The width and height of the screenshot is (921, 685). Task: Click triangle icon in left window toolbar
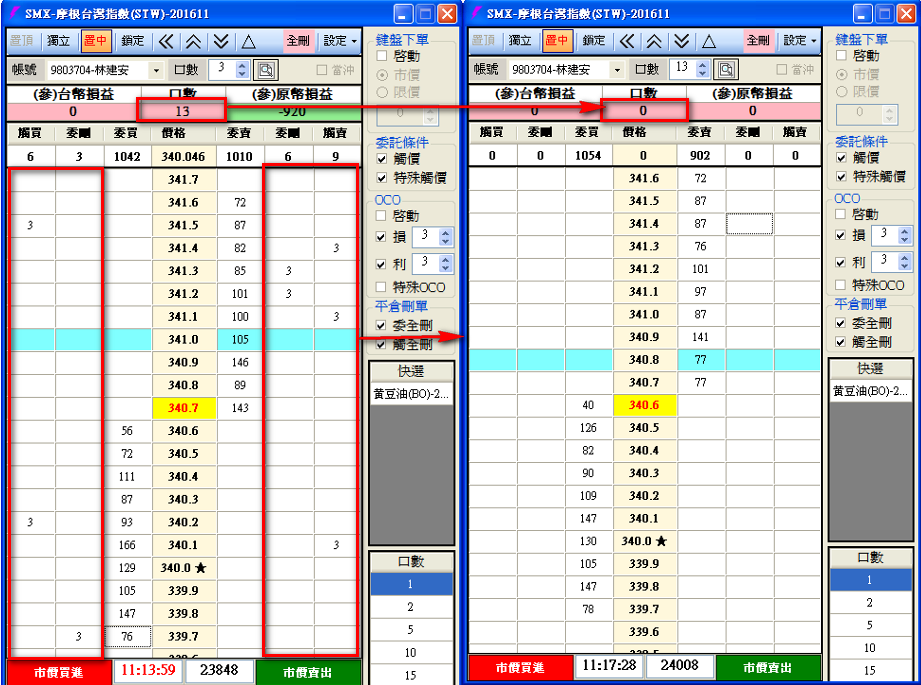(x=248, y=41)
